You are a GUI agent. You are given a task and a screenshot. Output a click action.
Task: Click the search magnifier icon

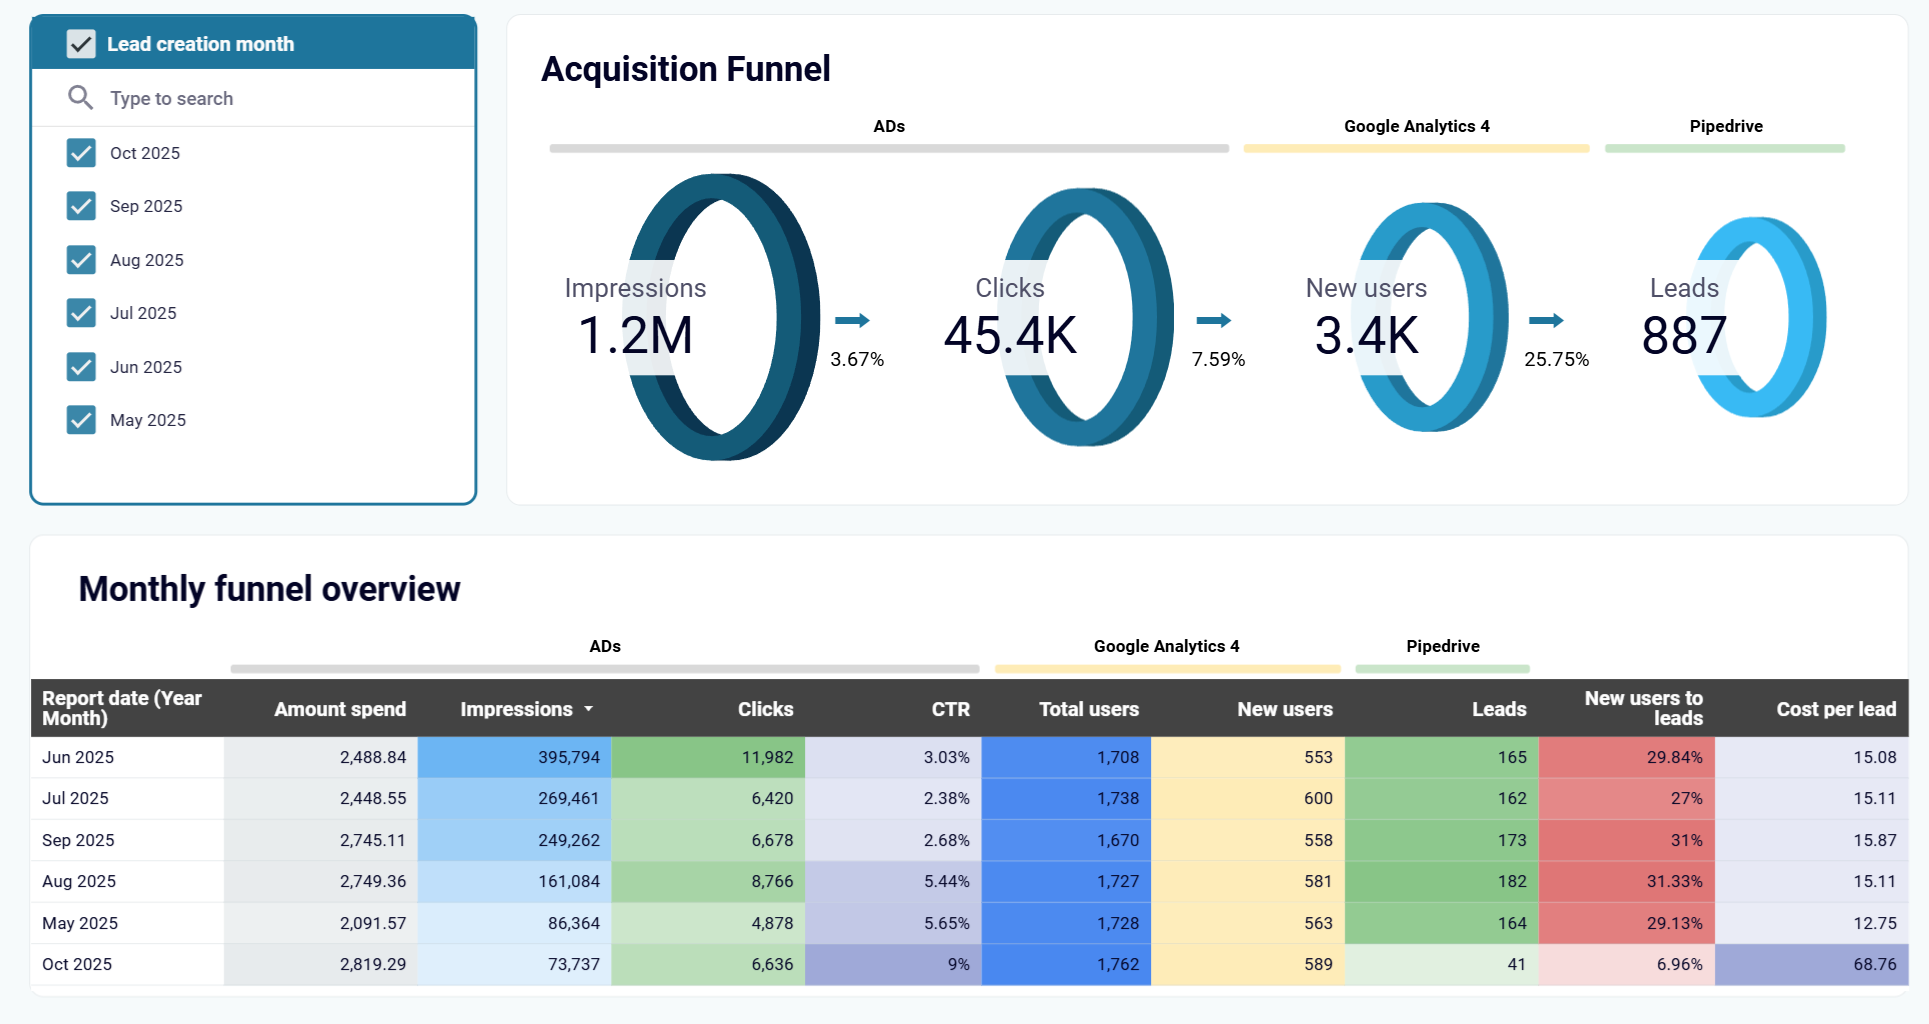point(81,97)
